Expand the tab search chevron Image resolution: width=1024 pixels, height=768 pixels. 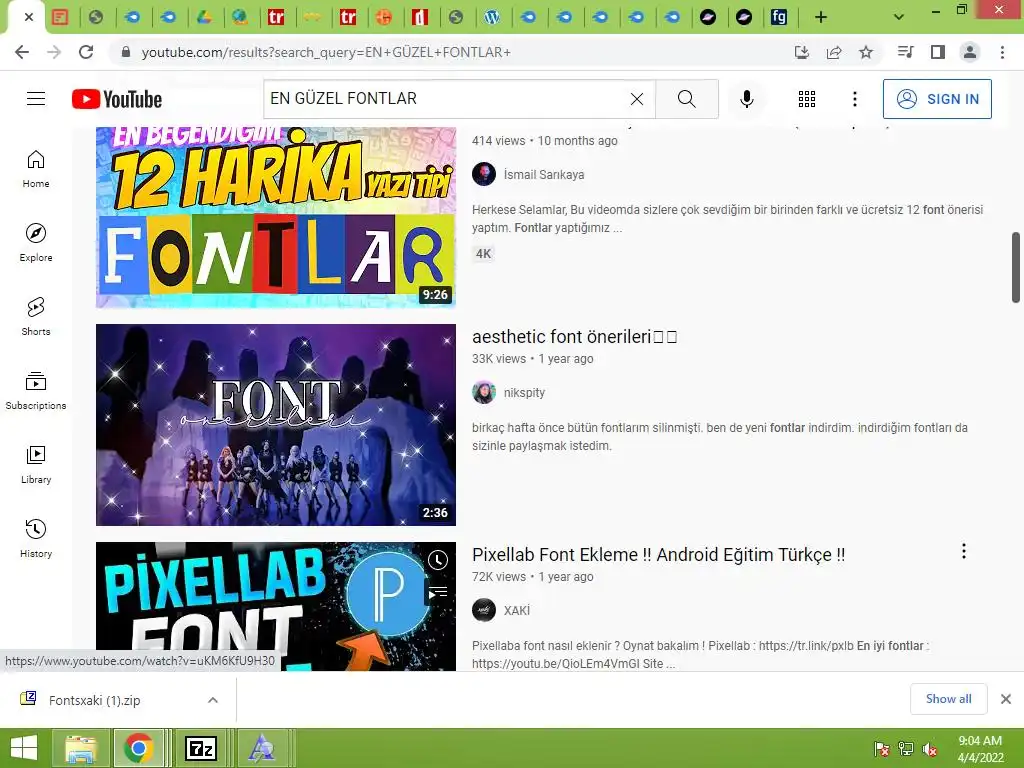click(899, 18)
